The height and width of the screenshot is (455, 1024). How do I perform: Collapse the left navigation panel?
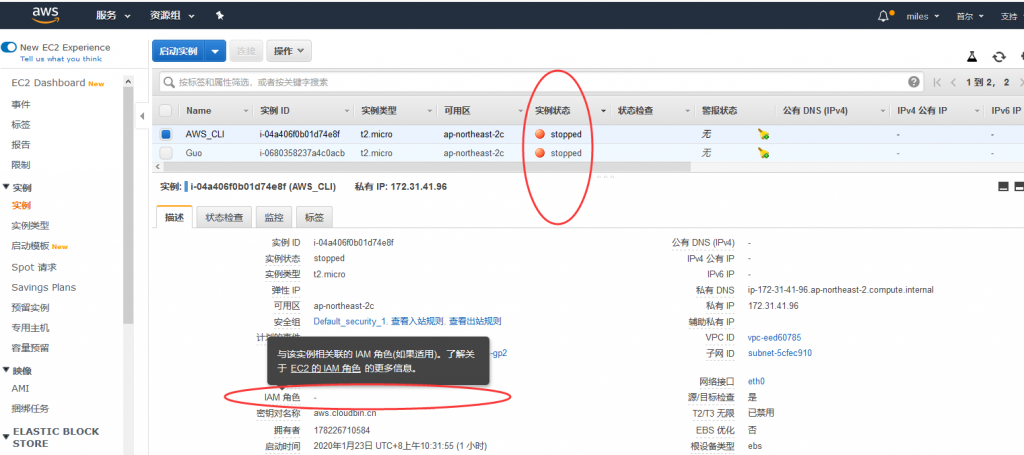[x=142, y=116]
